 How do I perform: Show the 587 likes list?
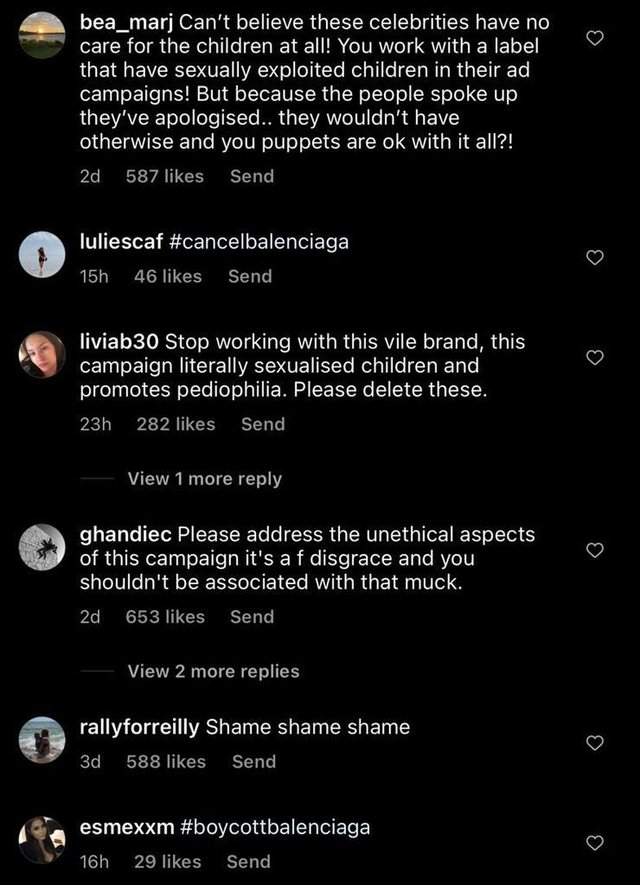tap(165, 176)
